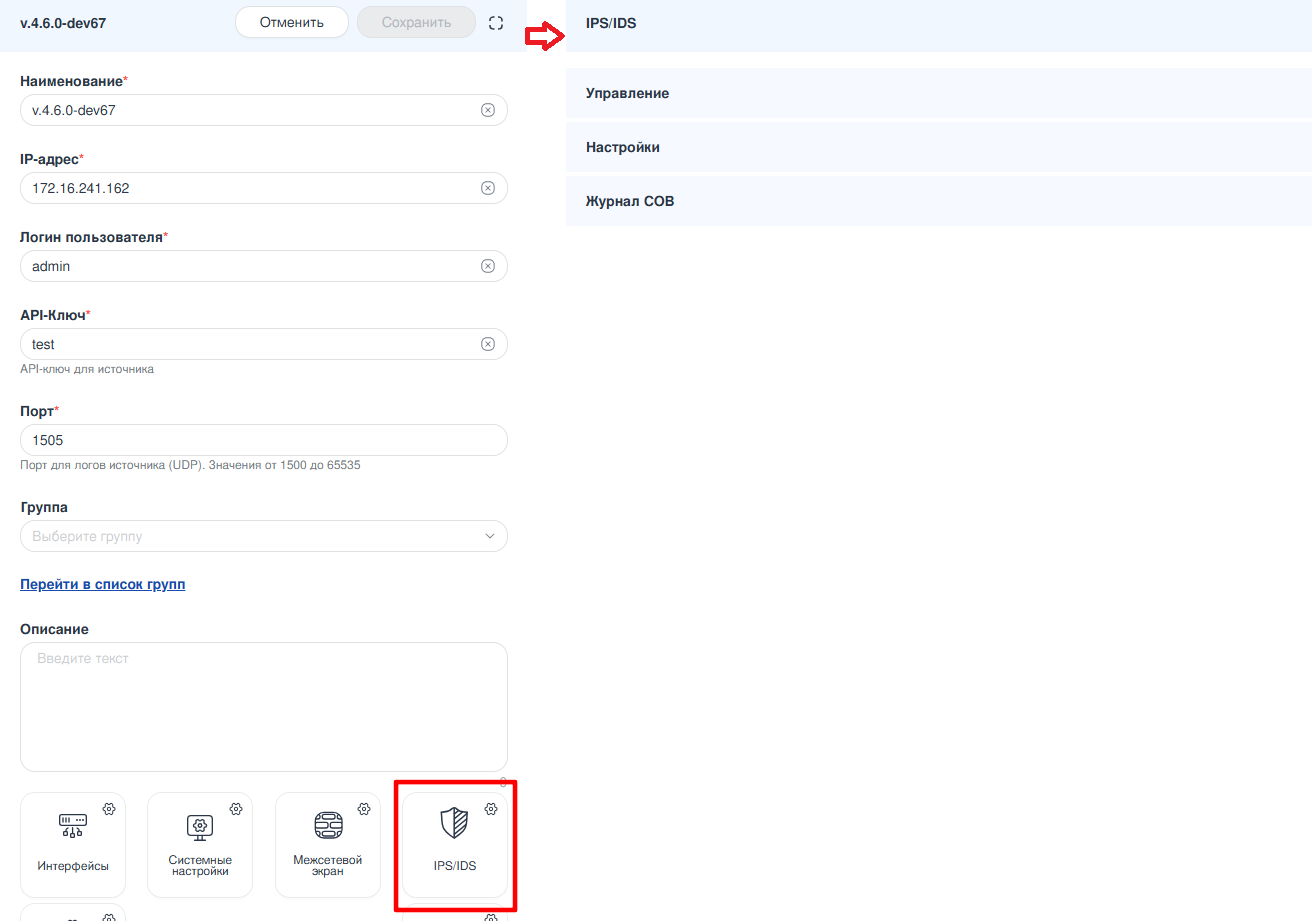Click the Интерфейсы card label
1312x922 pixels.
click(73, 866)
